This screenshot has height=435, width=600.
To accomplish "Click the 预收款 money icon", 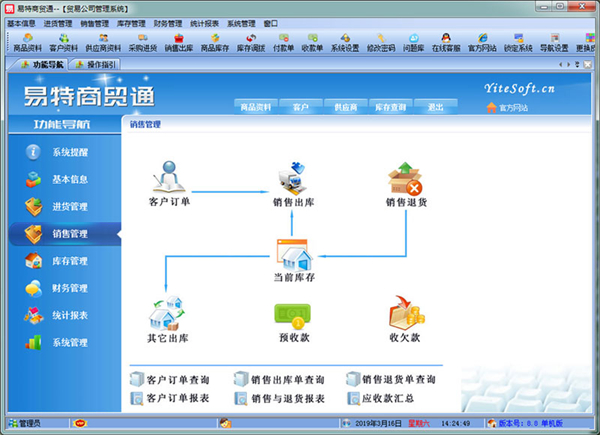I will pyautogui.click(x=294, y=323).
